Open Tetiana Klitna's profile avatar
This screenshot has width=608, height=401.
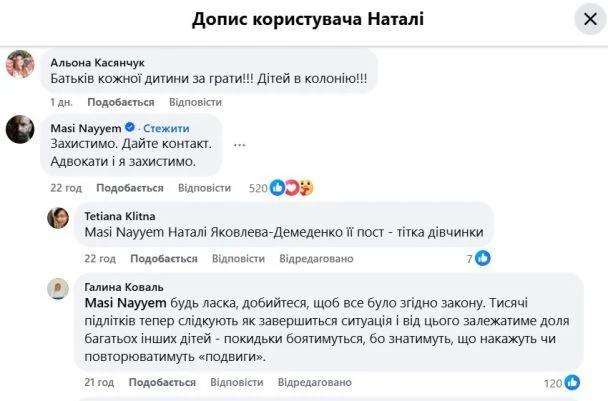pos(59,217)
